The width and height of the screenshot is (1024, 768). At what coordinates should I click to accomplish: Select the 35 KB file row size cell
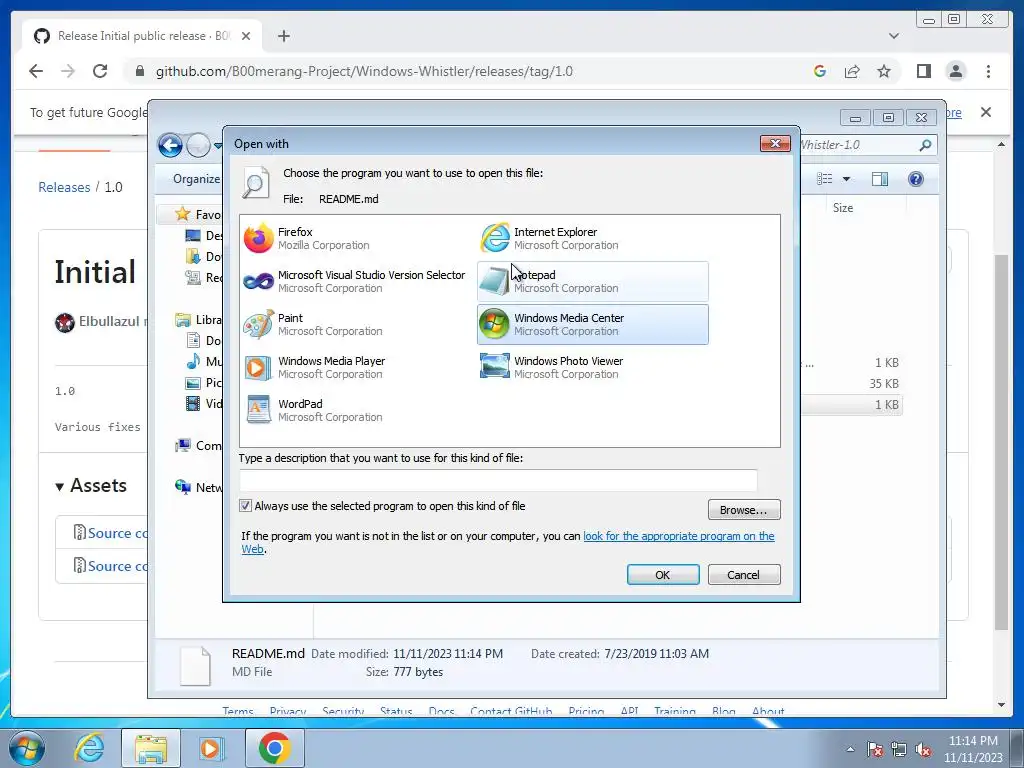tap(884, 383)
